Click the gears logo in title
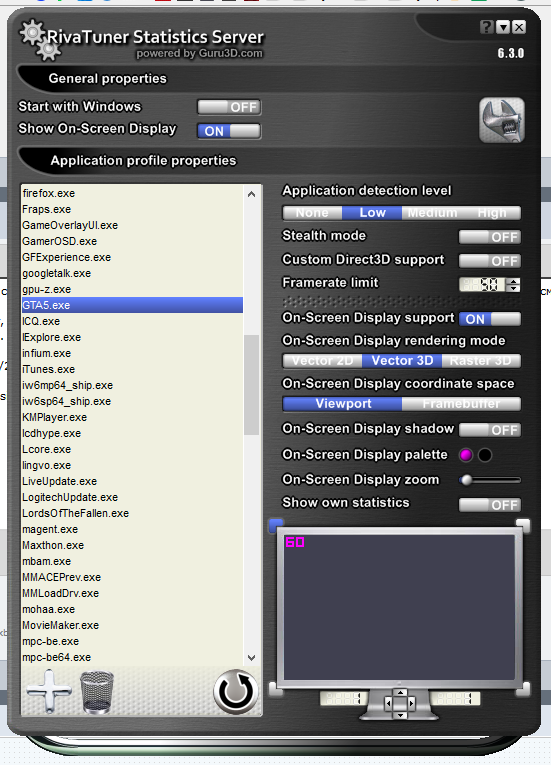Viewport: 551px width, 765px height. pyautogui.click(x=40, y=40)
